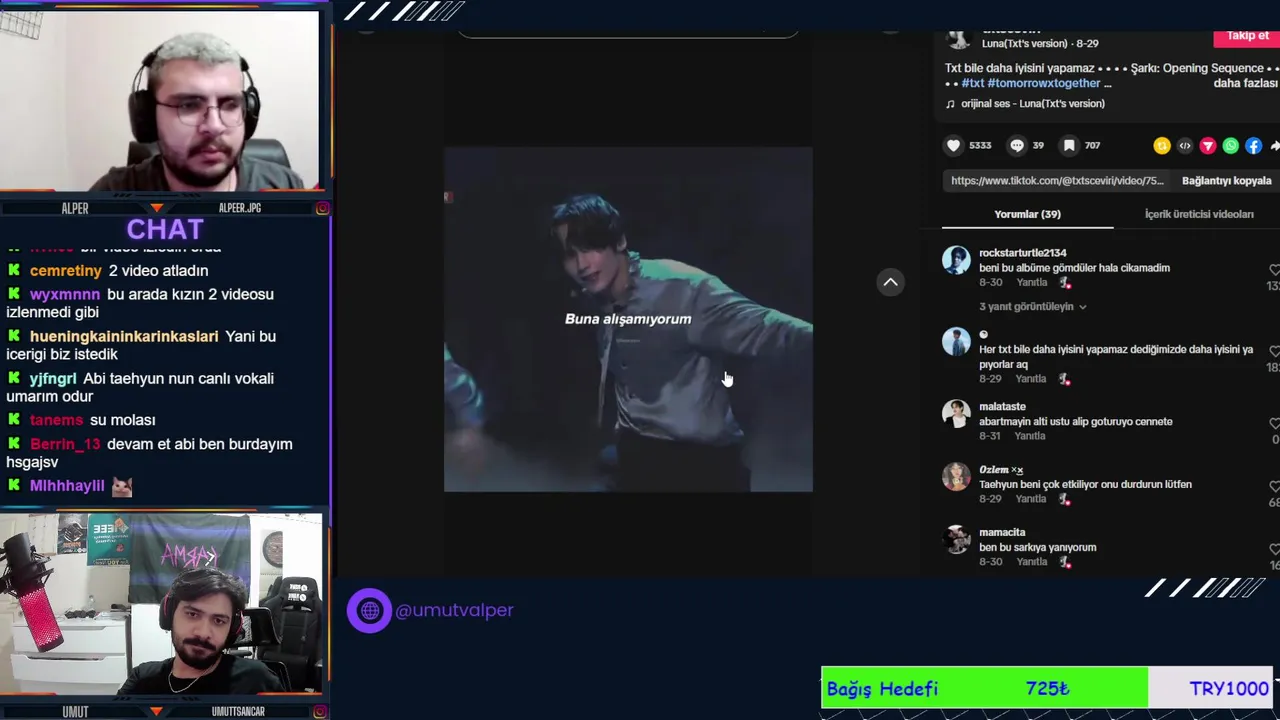The height and width of the screenshot is (720, 1280).
Task: Open the embed code icon
Action: tap(1185, 146)
